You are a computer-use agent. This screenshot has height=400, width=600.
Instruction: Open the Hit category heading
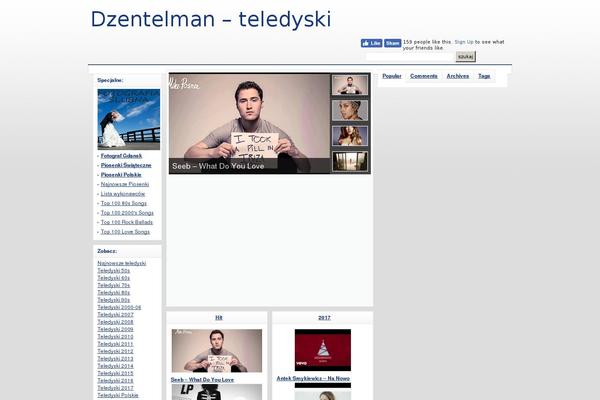pyautogui.click(x=218, y=318)
